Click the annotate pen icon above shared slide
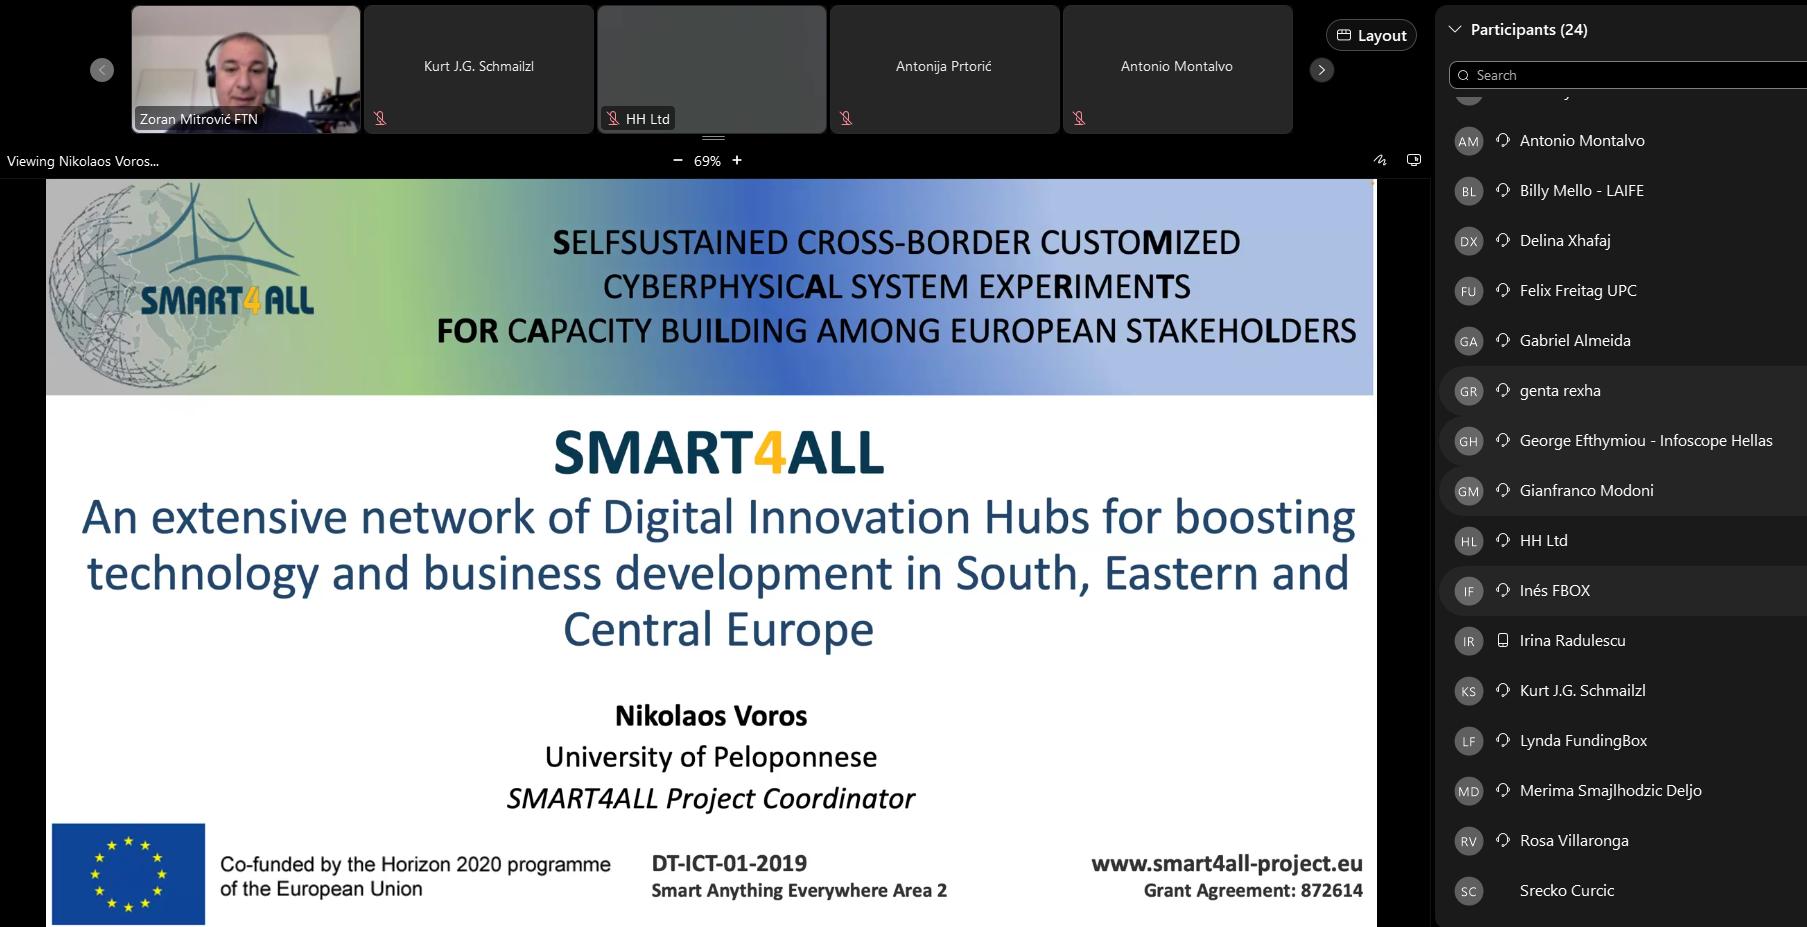This screenshot has width=1807, height=927. click(x=1380, y=160)
